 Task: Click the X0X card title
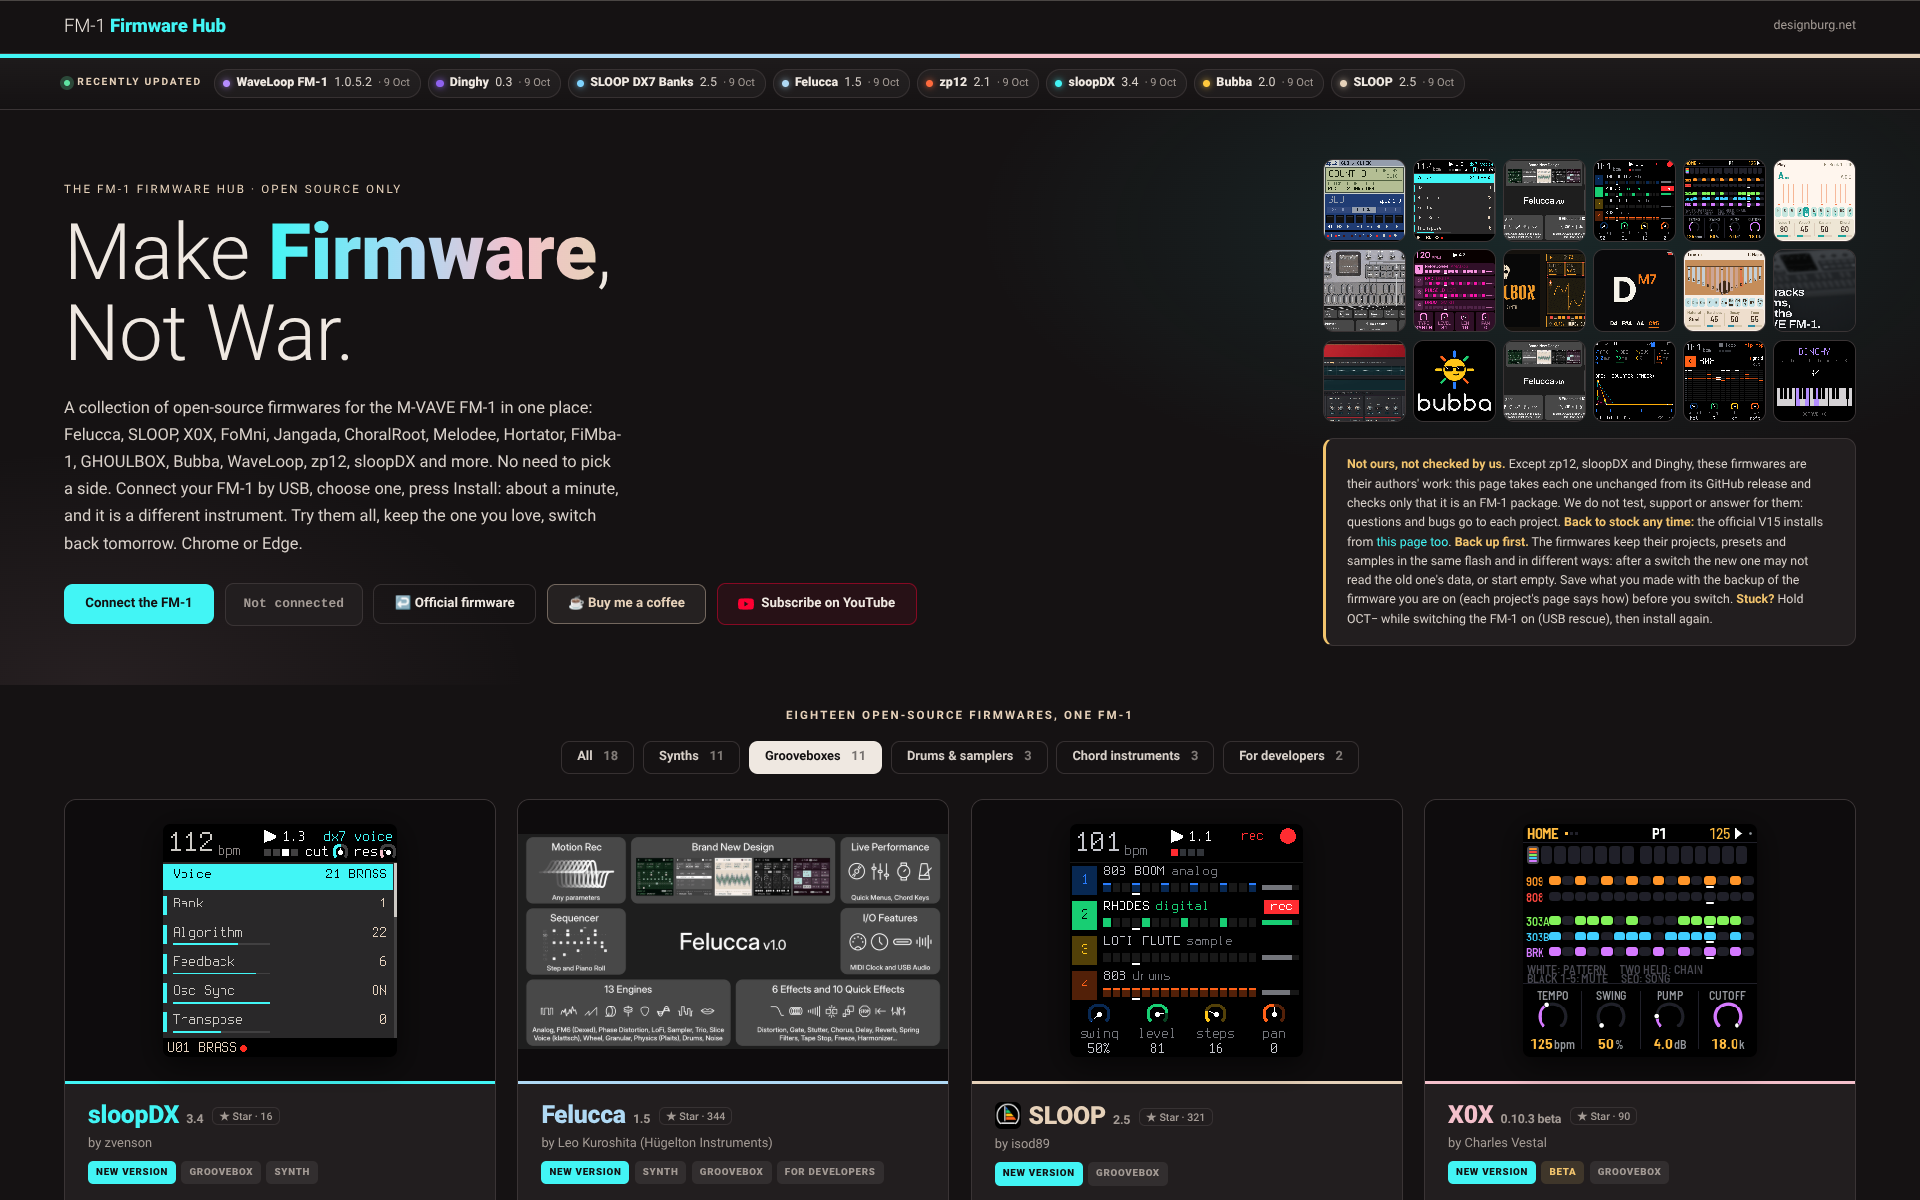(x=1470, y=1115)
